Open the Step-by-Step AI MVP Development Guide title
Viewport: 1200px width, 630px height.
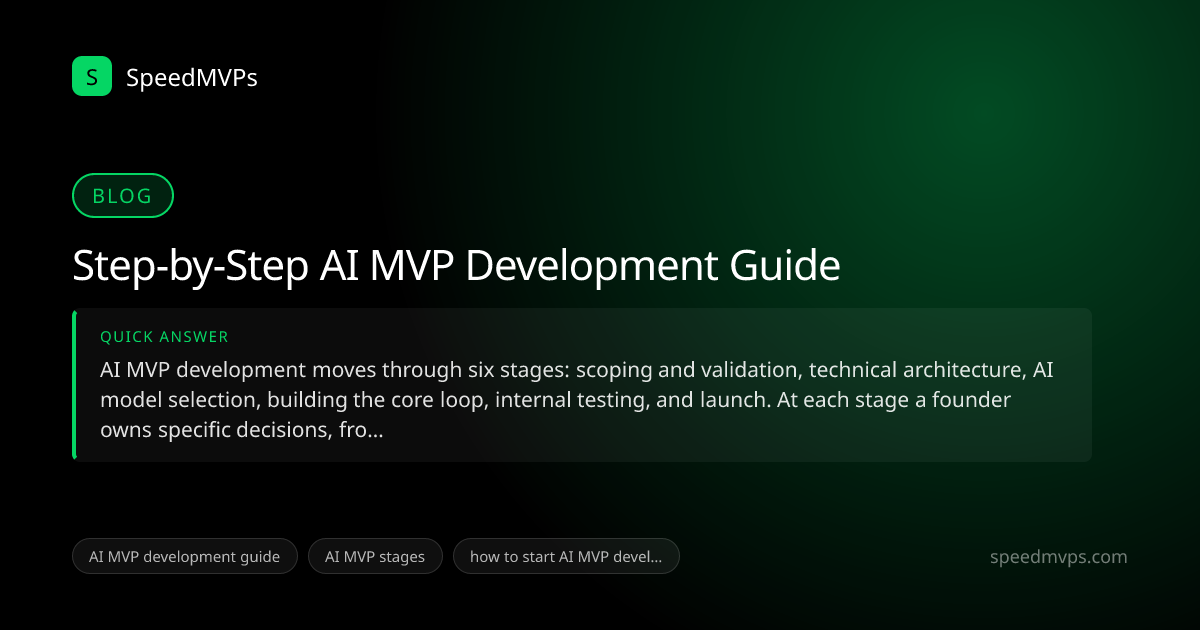click(456, 266)
